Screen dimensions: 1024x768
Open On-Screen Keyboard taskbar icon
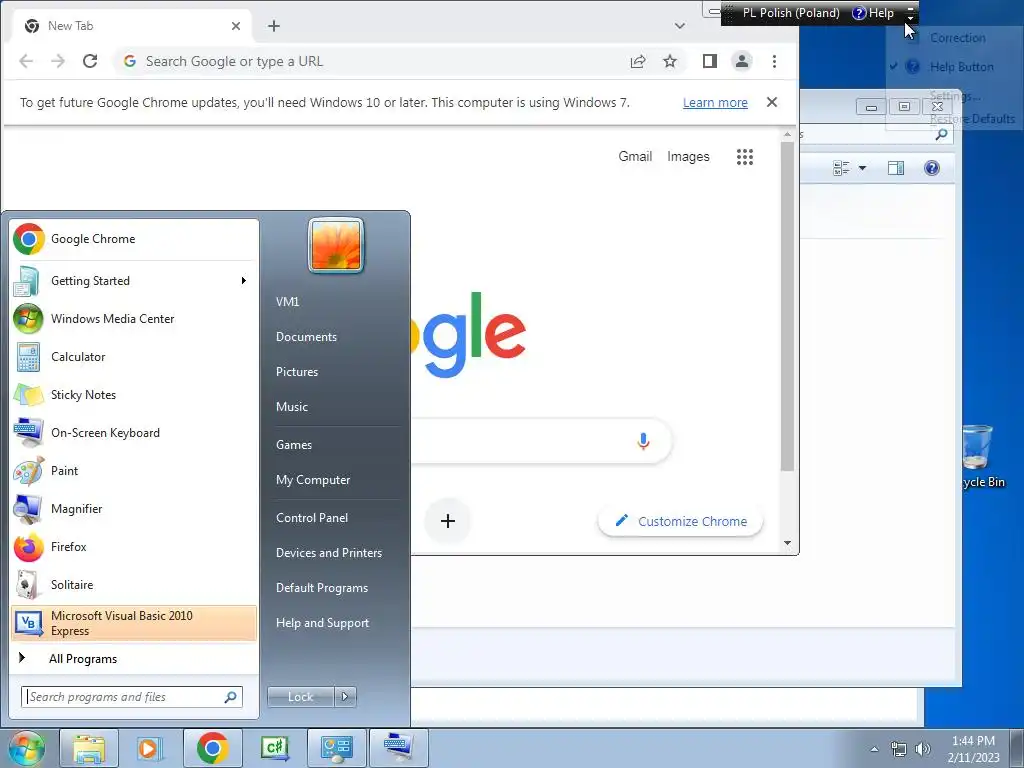pyautogui.click(x=398, y=748)
